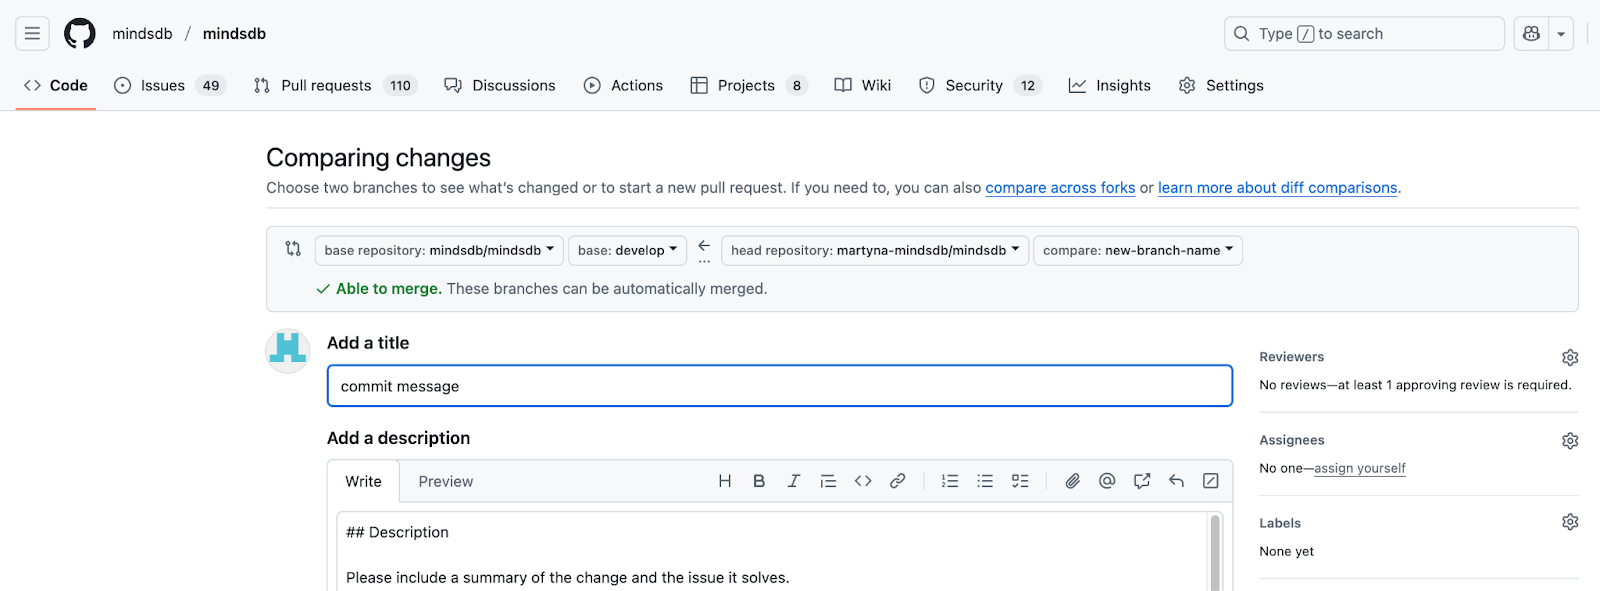Expand the base: develop branch dropdown
The width and height of the screenshot is (1600, 591).
627,250
